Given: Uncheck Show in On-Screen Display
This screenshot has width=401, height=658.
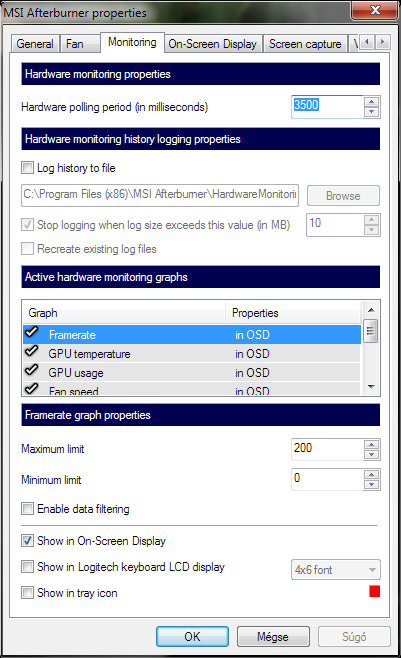Looking at the screenshot, I should [27, 540].
